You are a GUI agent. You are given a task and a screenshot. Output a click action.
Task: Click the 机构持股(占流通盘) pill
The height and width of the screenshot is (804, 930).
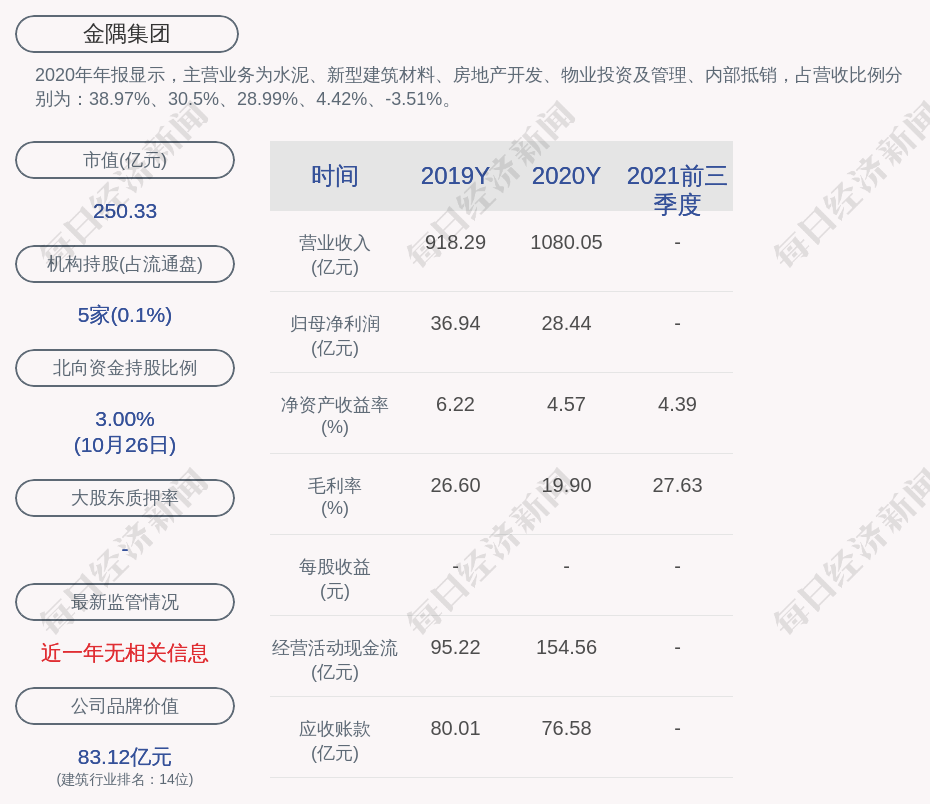tap(125, 264)
